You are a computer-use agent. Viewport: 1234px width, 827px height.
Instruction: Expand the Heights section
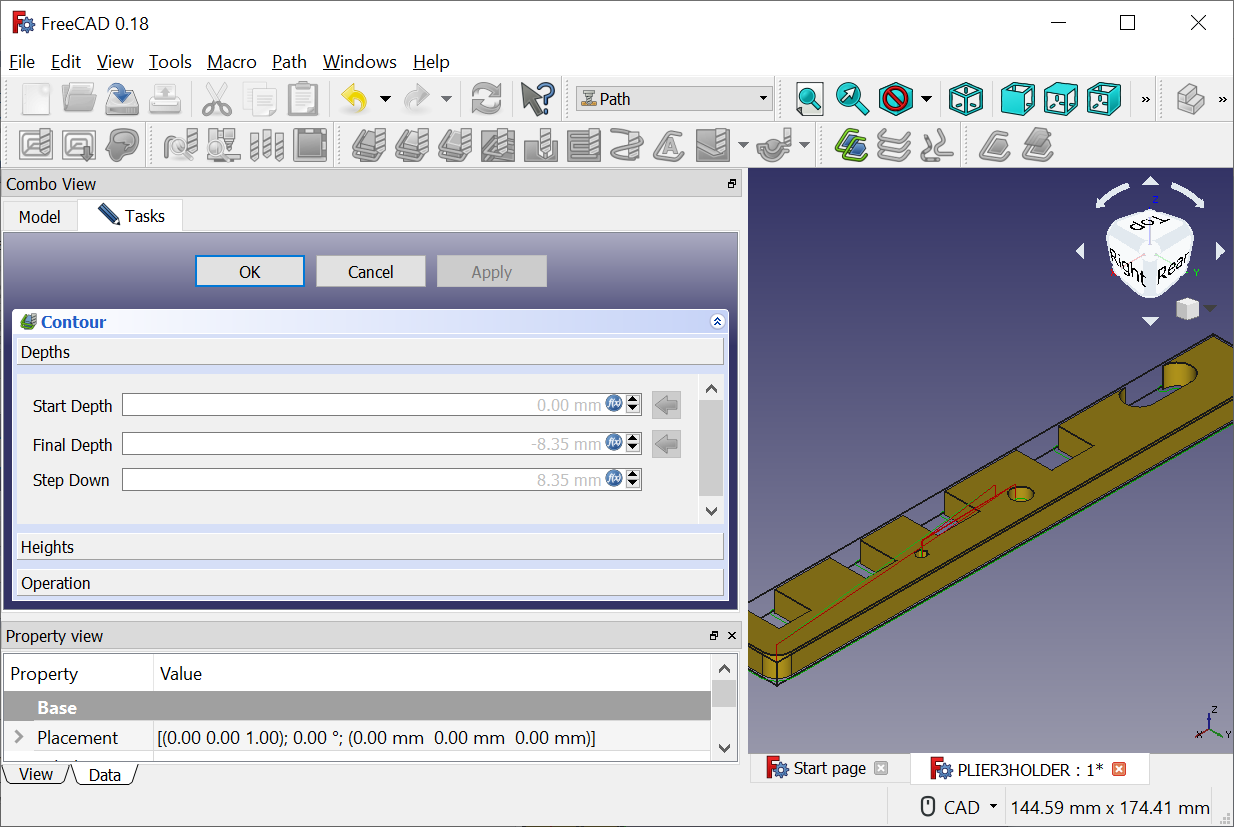(x=370, y=547)
